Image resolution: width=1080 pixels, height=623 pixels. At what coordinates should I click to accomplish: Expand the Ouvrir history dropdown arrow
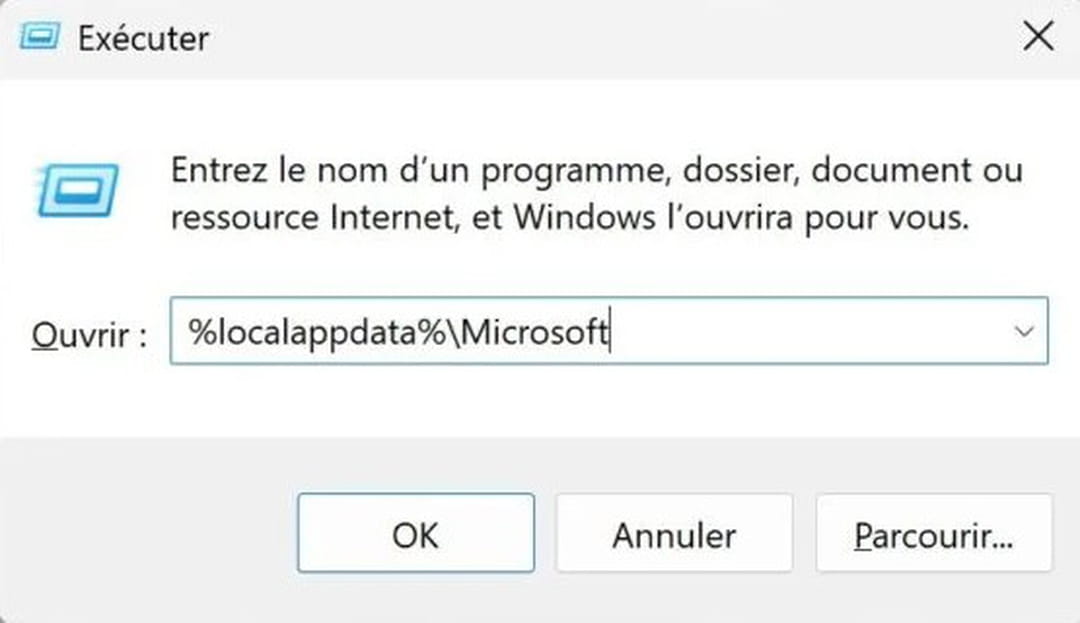pyautogui.click(x=1024, y=330)
